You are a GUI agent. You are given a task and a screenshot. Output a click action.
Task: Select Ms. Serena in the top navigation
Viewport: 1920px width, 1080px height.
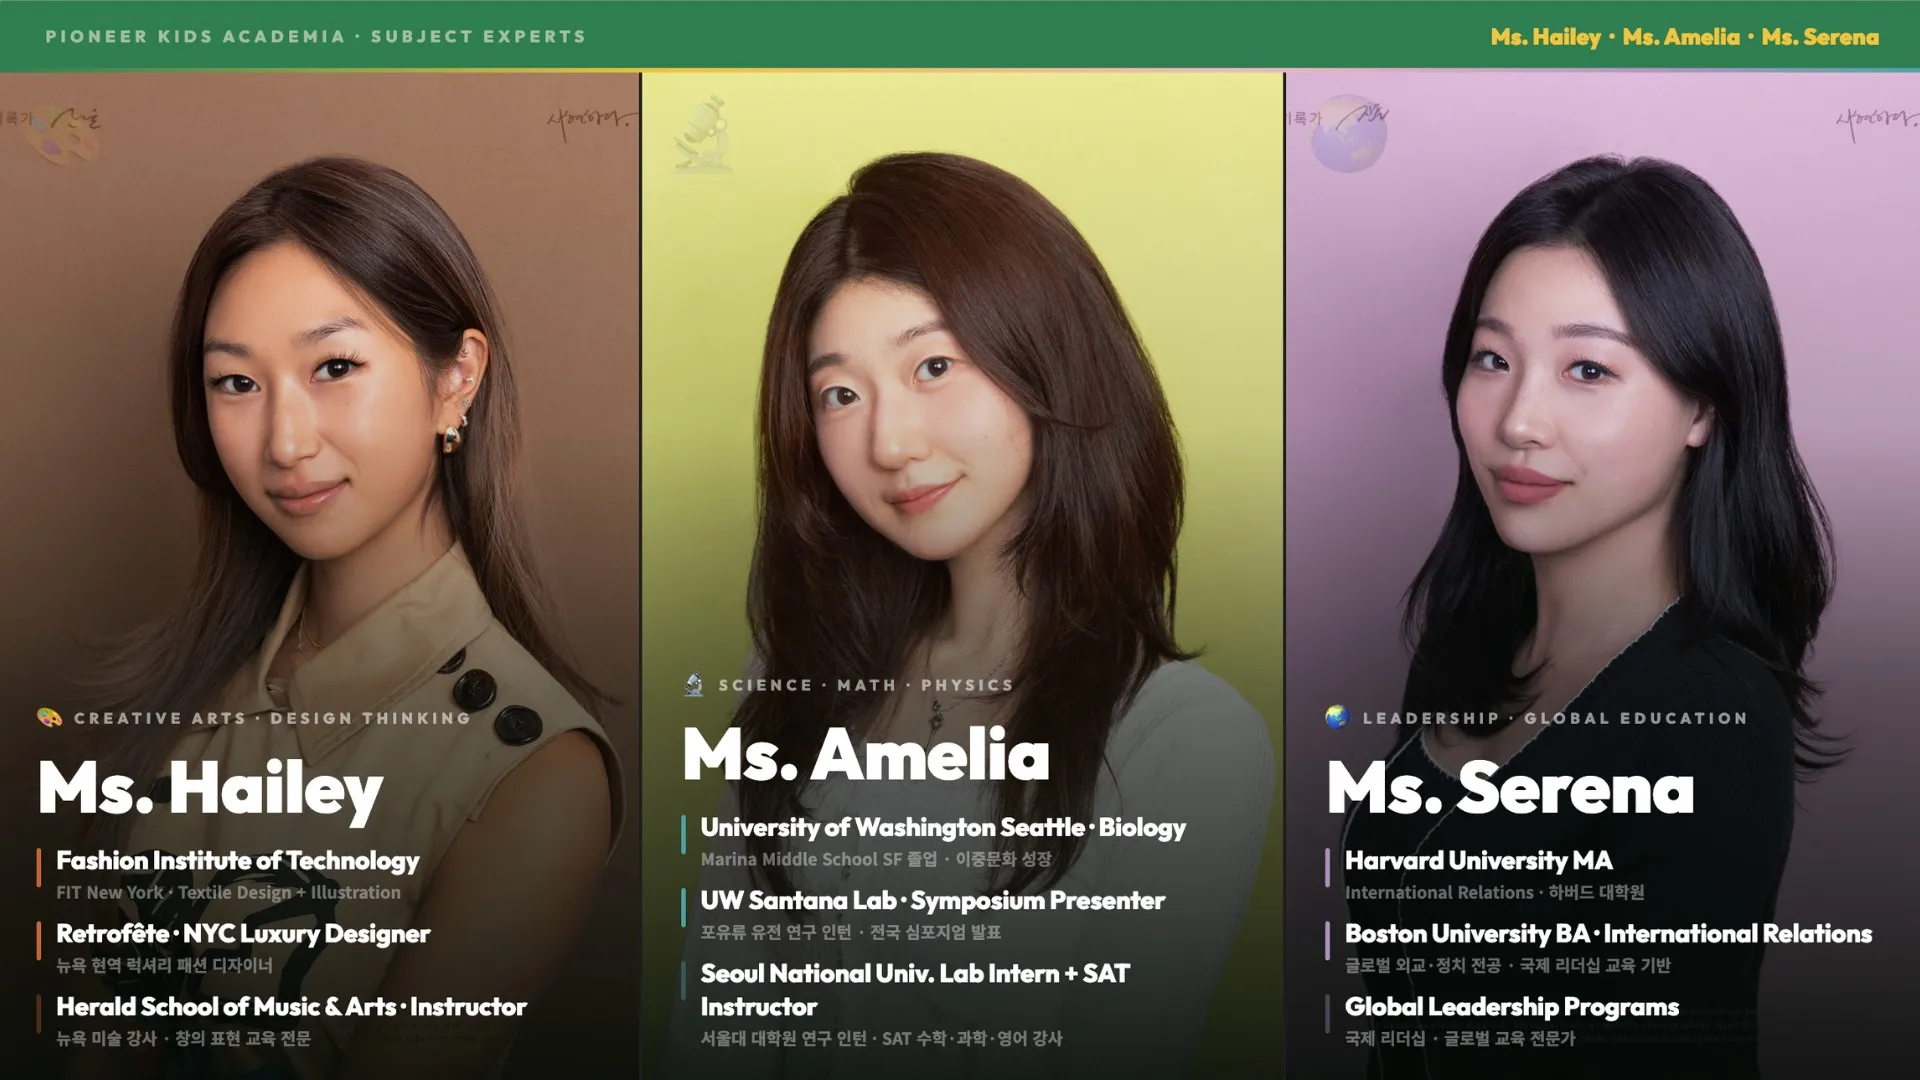[x=1820, y=37]
